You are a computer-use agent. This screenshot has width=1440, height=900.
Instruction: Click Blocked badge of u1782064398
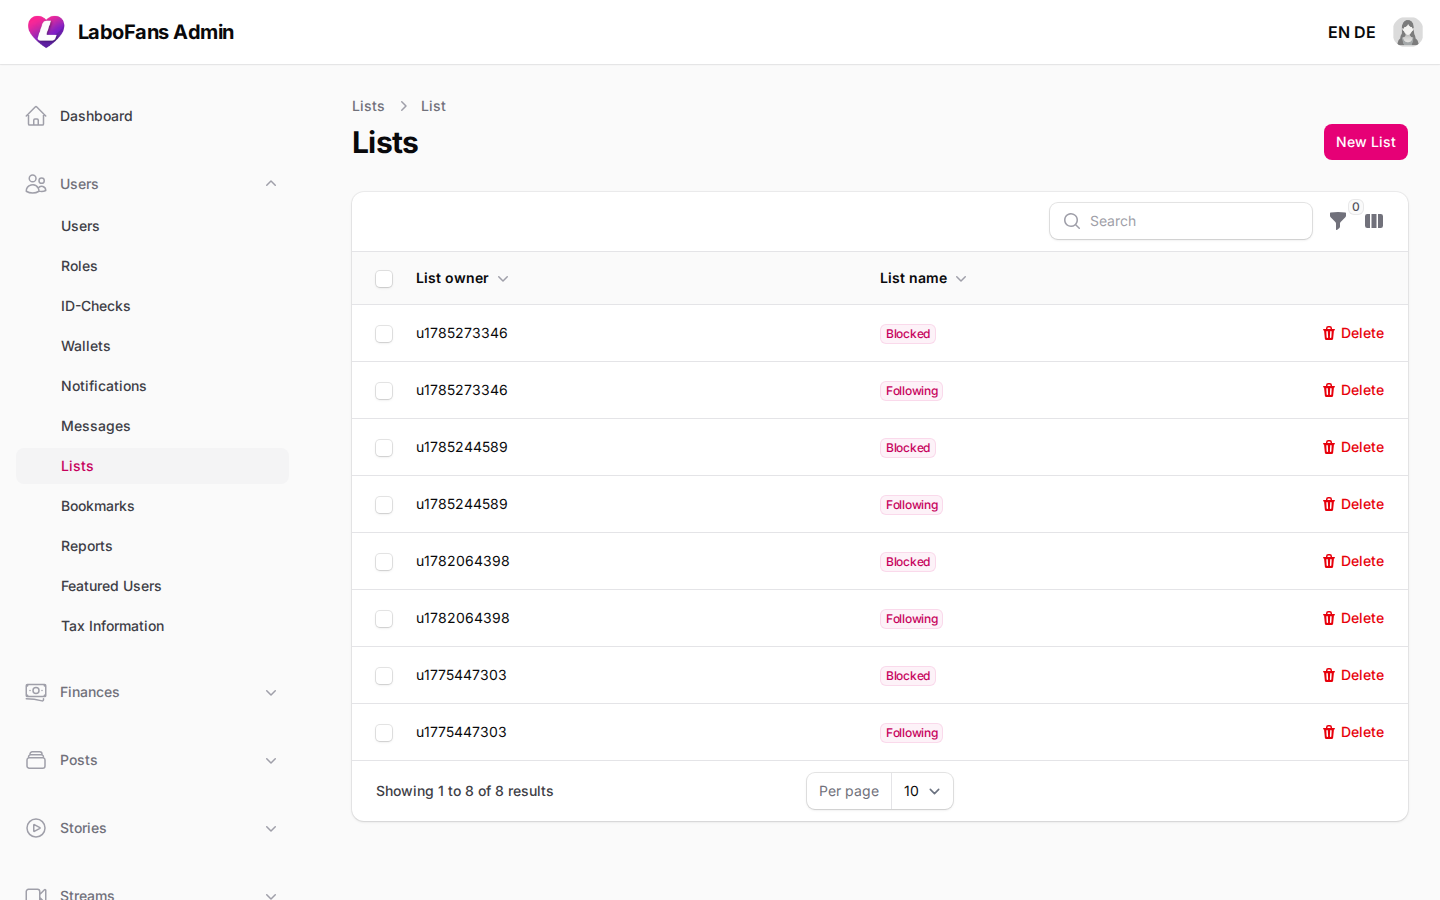tap(908, 562)
